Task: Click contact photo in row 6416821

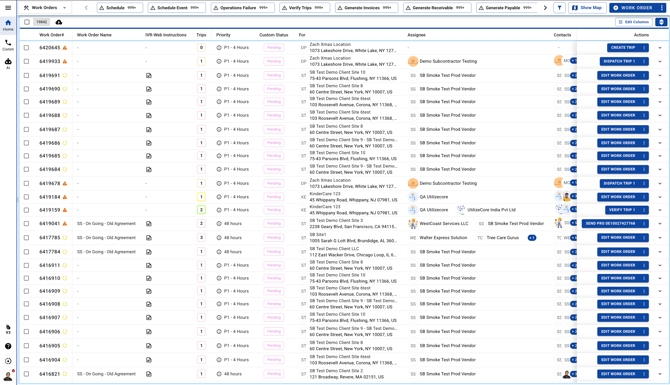Action: click(x=567, y=375)
